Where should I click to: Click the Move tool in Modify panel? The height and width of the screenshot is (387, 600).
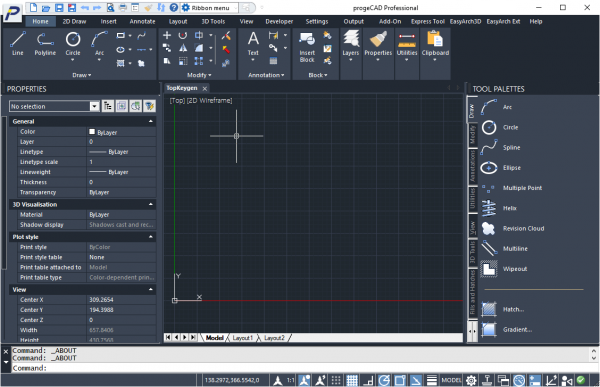pyautogui.click(x=167, y=36)
